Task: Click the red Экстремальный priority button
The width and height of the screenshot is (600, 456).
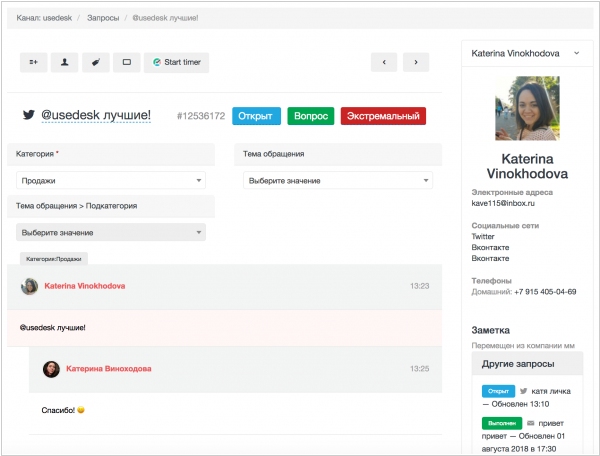Action: click(x=383, y=116)
